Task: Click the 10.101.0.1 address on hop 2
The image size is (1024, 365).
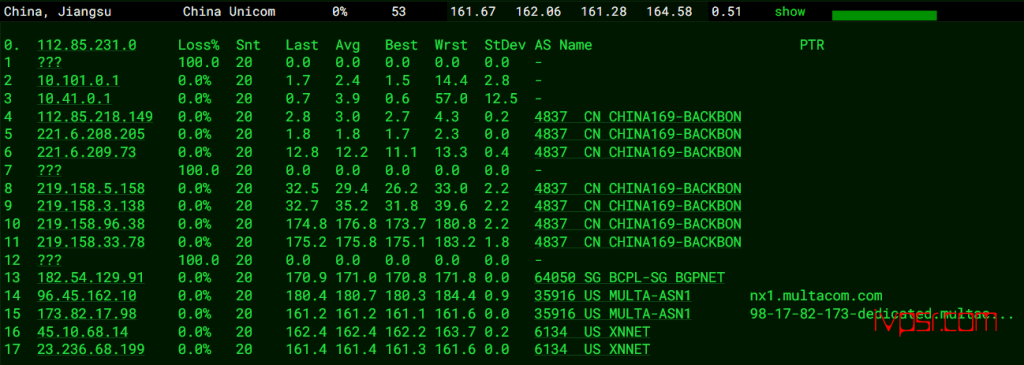Action: tap(78, 80)
